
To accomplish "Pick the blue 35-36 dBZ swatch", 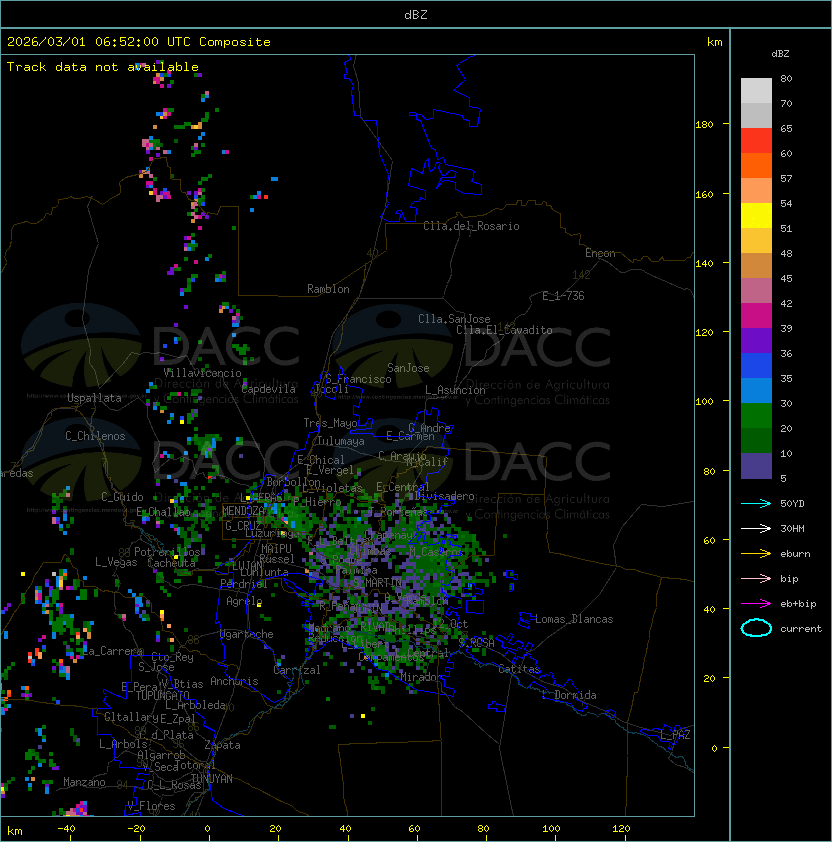I will tap(756, 366).
